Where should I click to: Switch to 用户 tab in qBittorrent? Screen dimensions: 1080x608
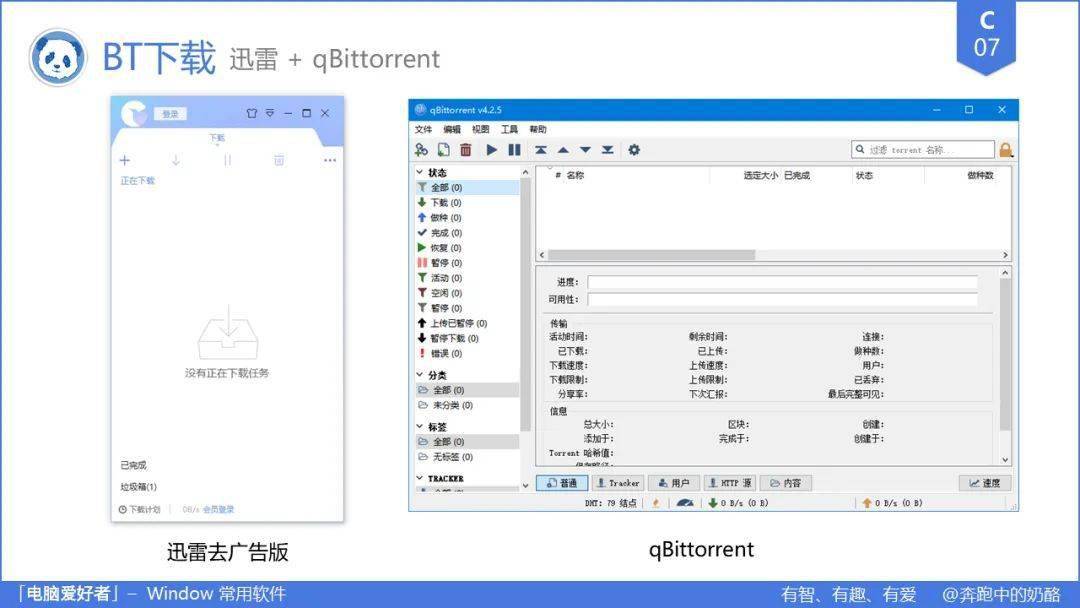click(x=674, y=483)
